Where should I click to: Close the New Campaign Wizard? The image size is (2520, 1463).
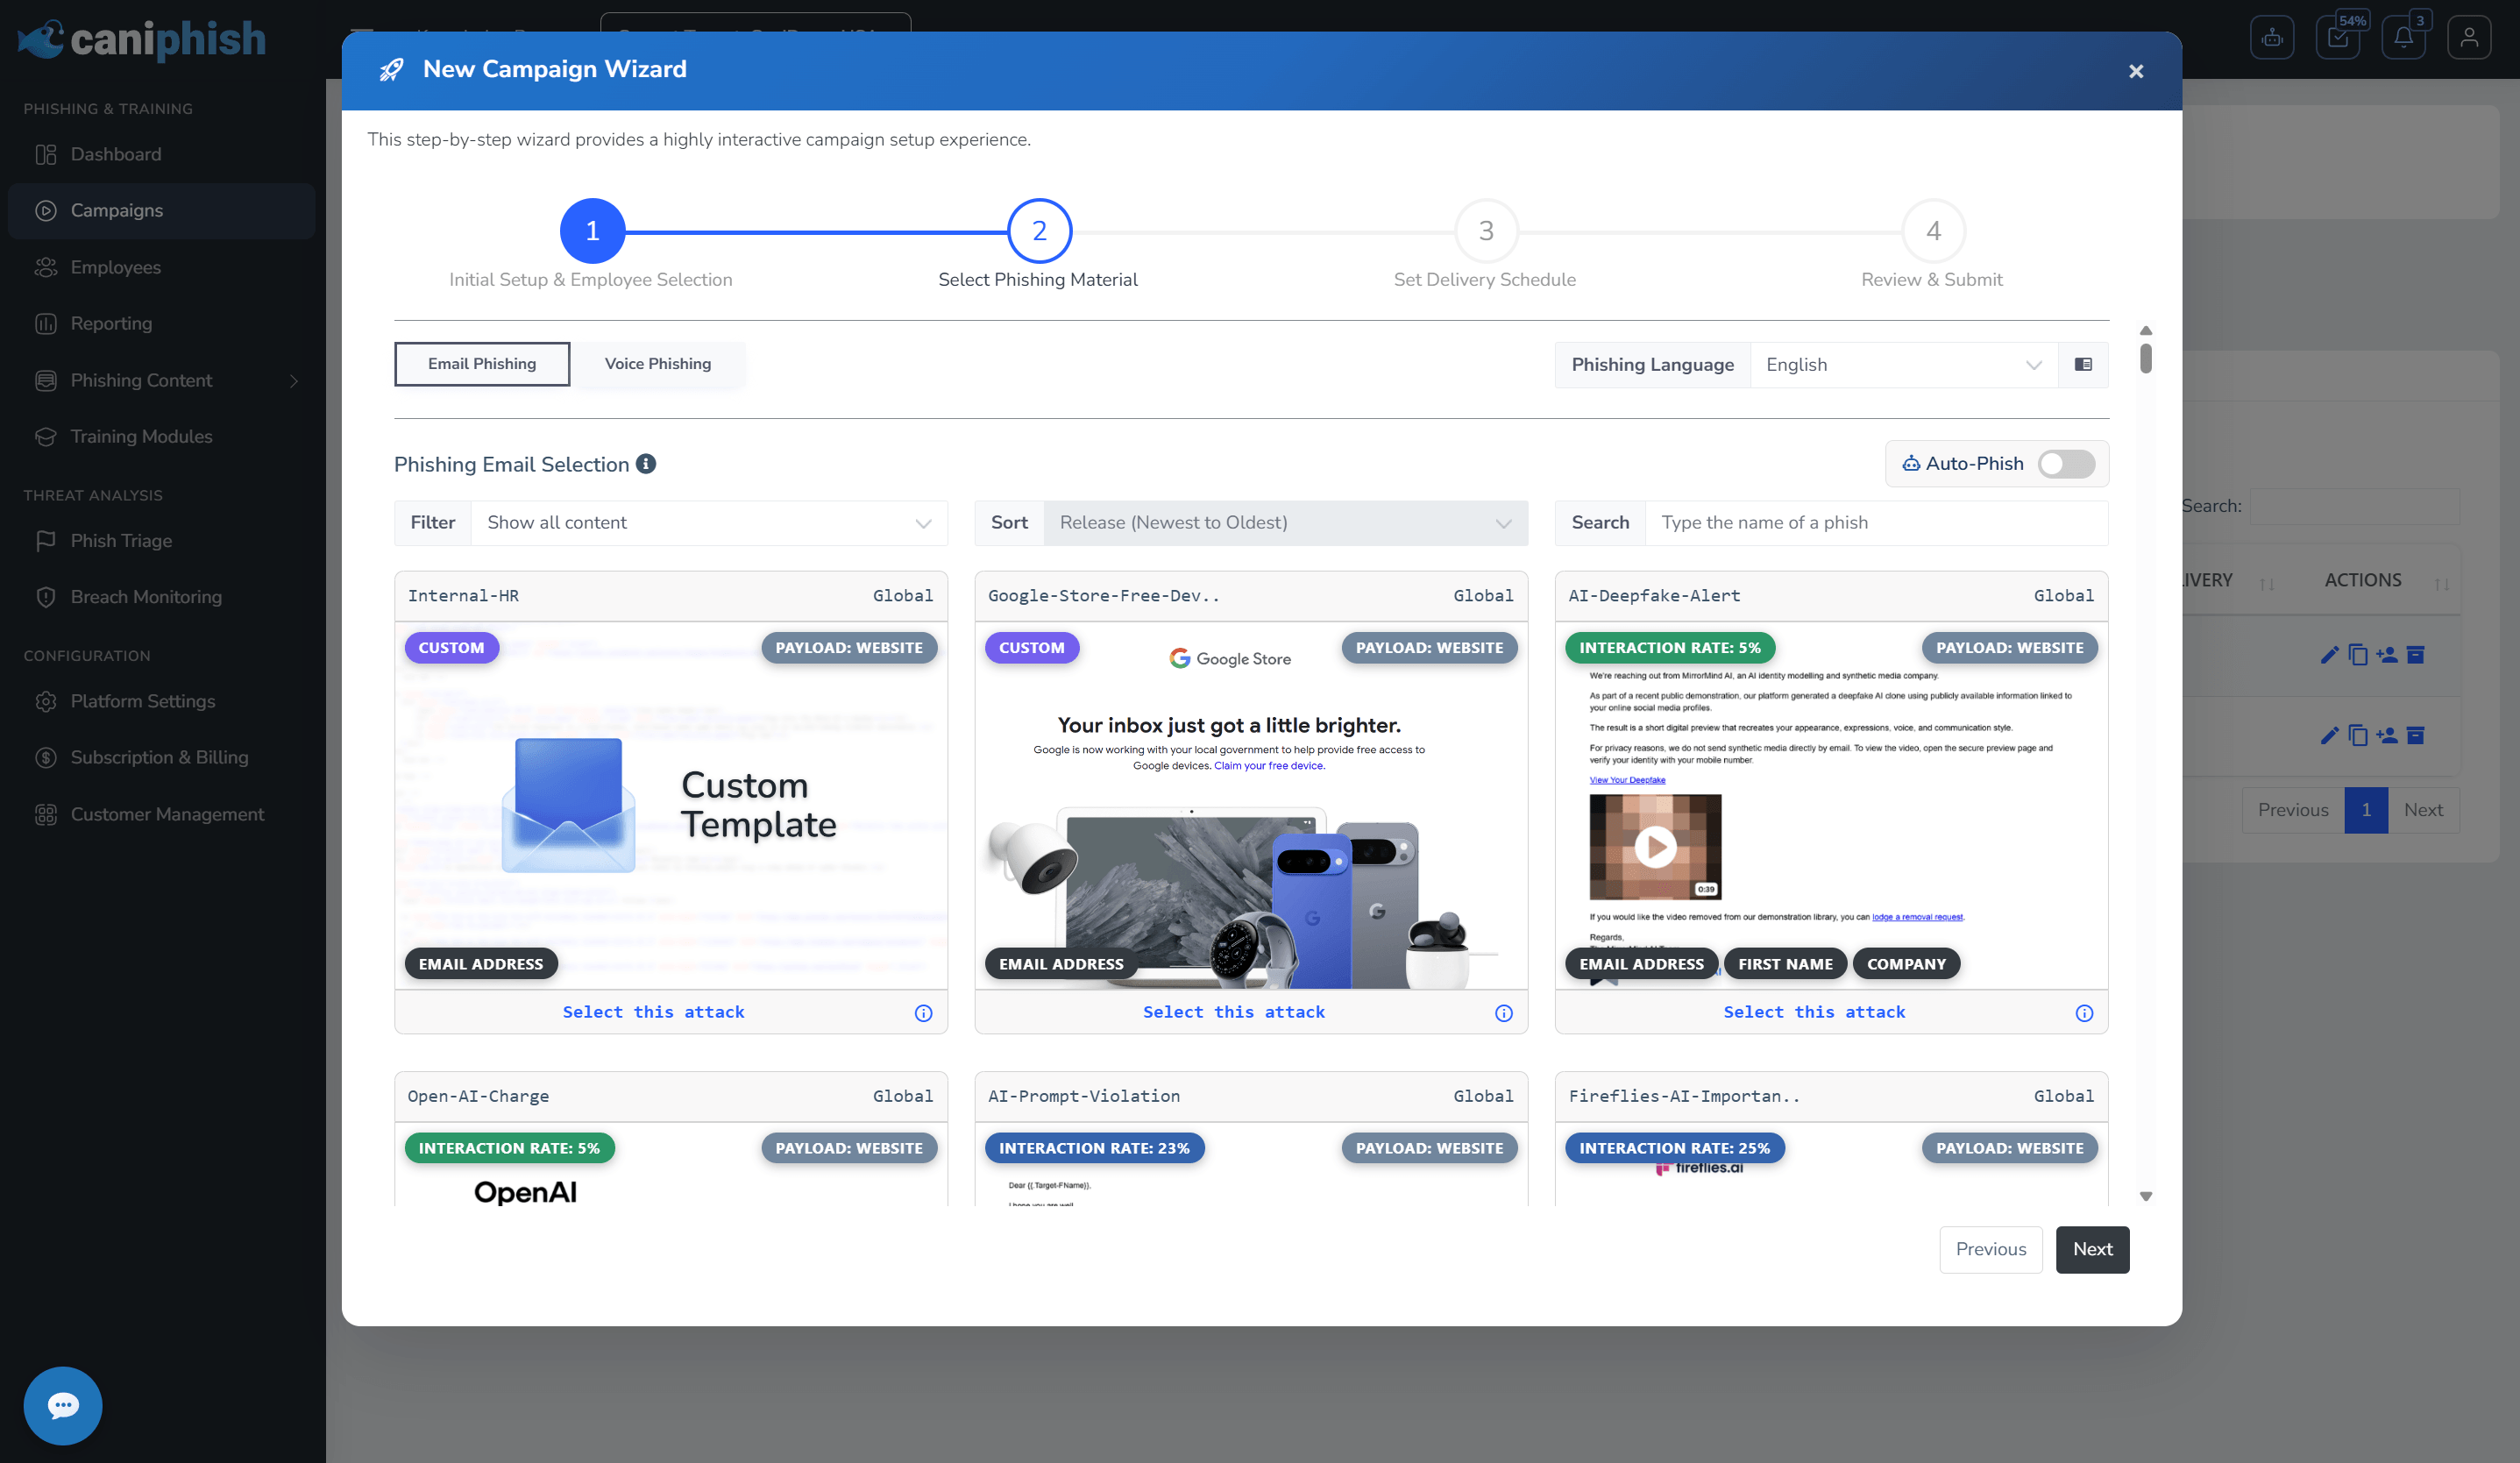[x=2135, y=71]
